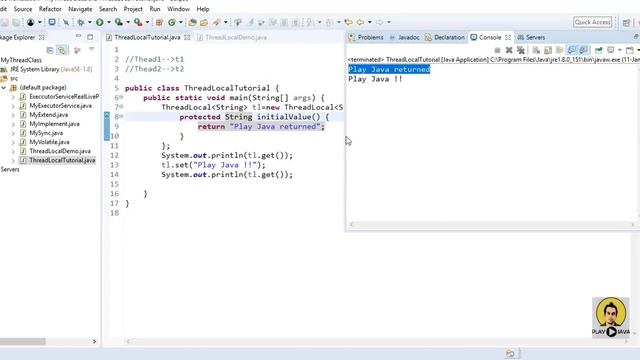This screenshot has width=640, height=360.
Task: Open External Tools dropdown arrow
Action: tap(147, 22)
